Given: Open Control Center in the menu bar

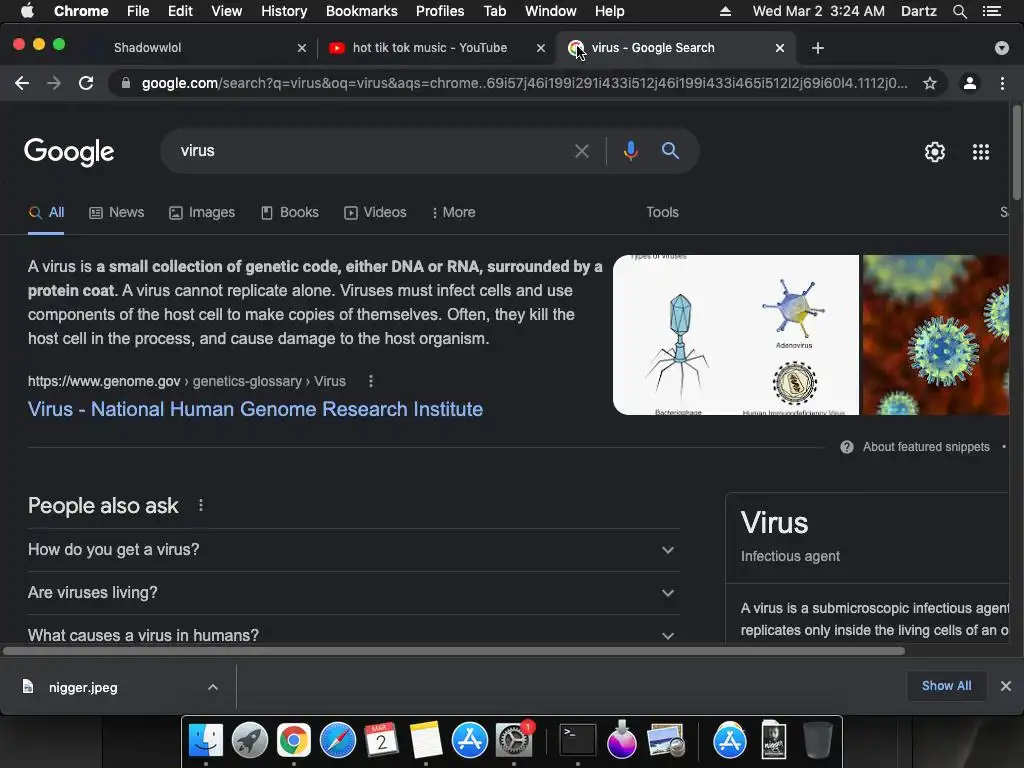Looking at the screenshot, I should click(x=992, y=11).
